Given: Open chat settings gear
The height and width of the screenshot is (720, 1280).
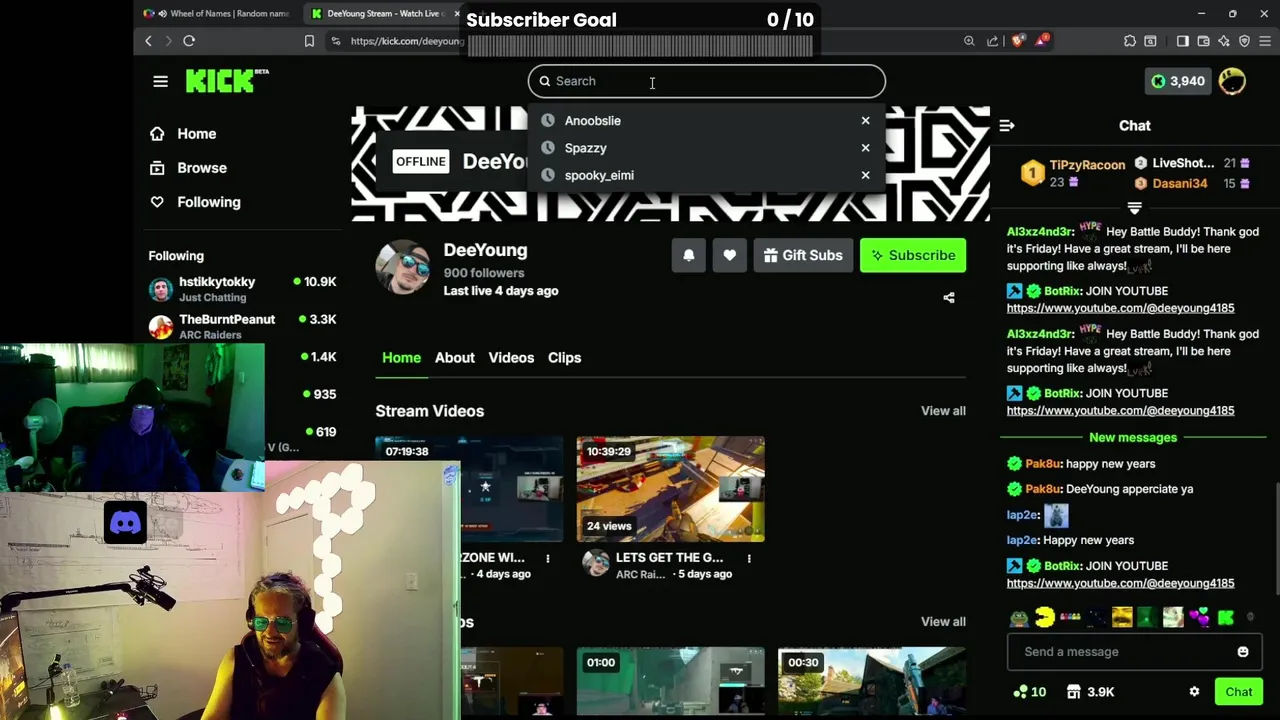Looking at the screenshot, I should [1194, 692].
